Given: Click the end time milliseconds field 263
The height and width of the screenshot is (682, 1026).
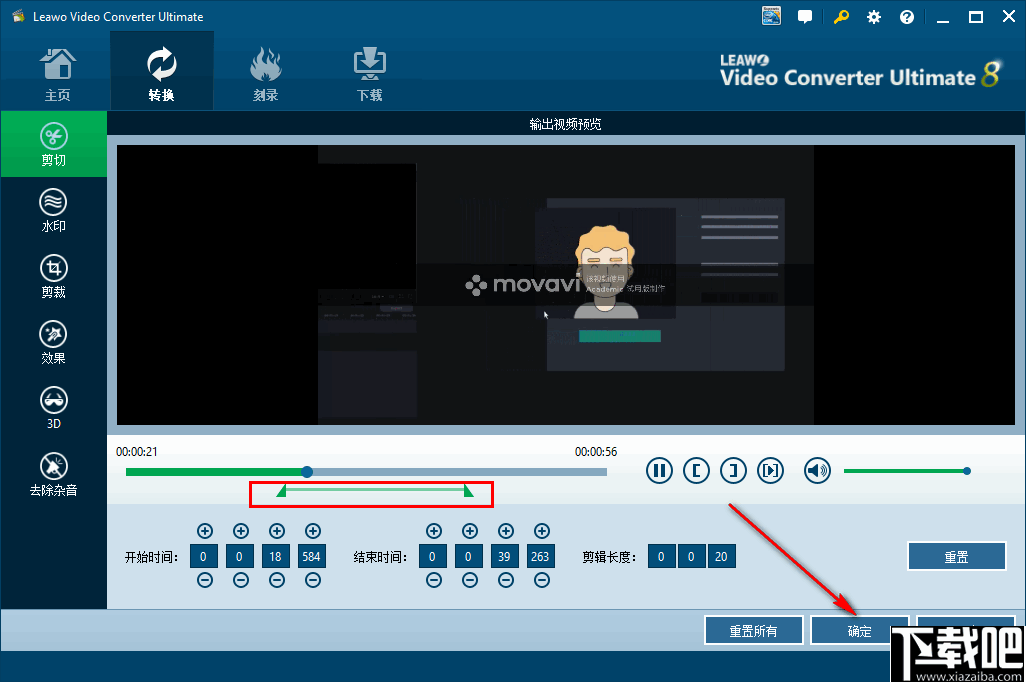Looking at the screenshot, I should (x=540, y=556).
